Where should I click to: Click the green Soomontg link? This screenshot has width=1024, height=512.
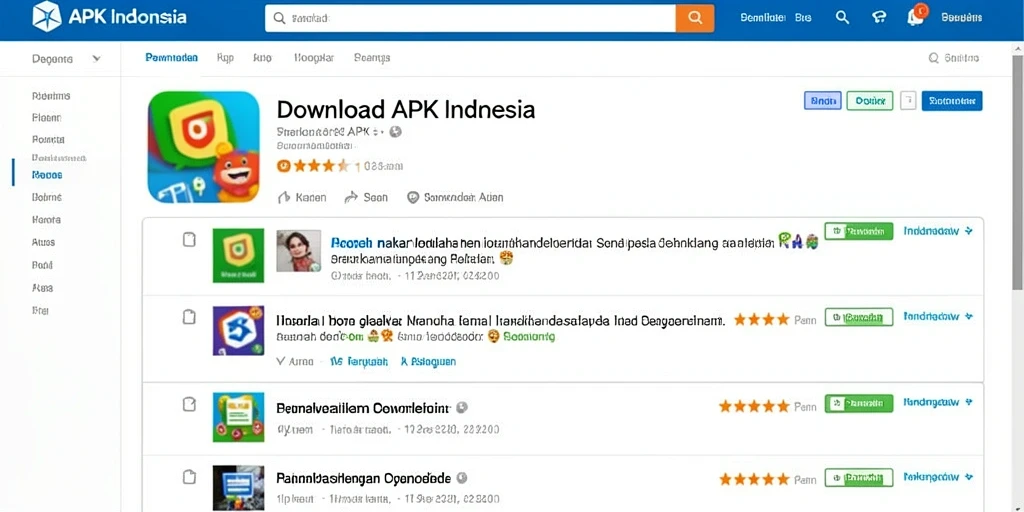529,337
